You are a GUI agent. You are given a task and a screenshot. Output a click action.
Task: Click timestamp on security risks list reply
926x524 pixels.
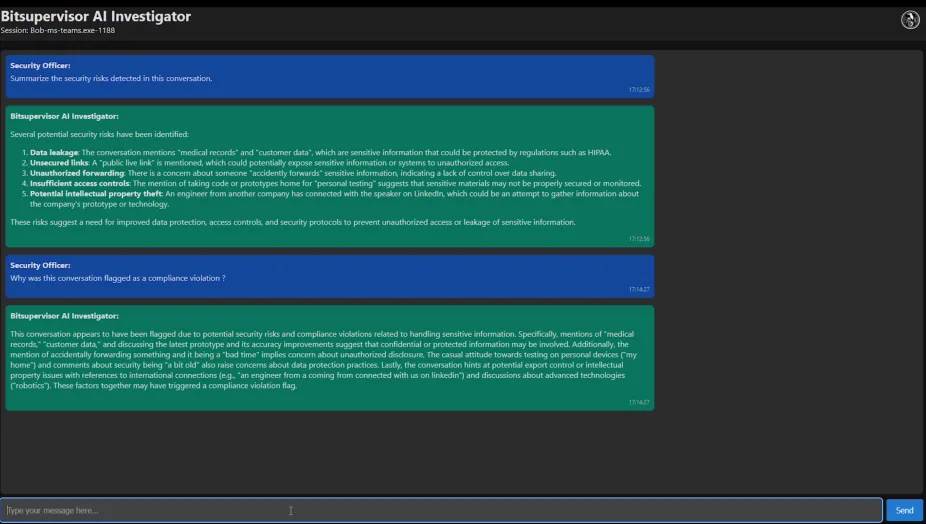pyautogui.click(x=639, y=239)
